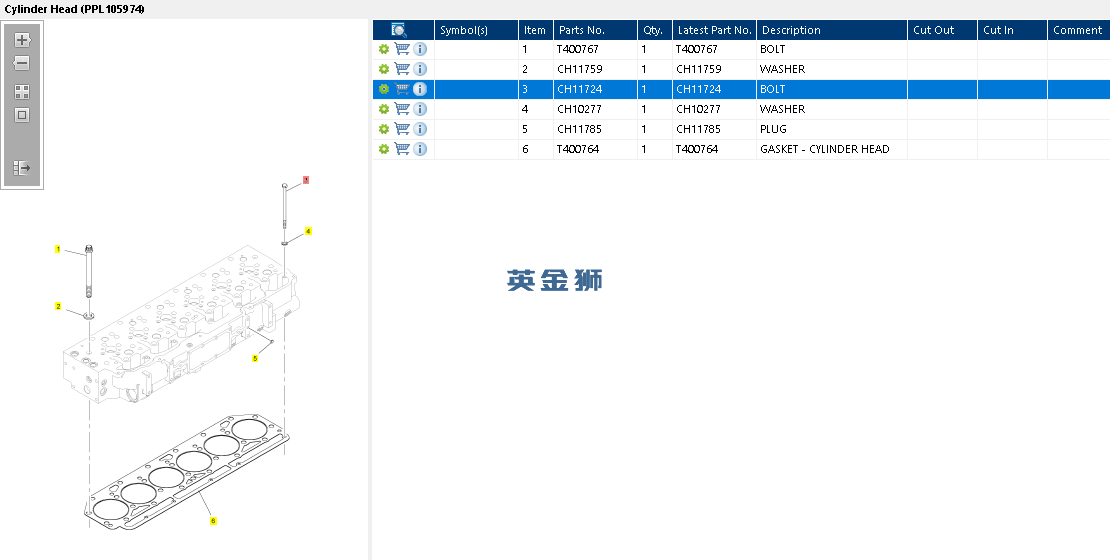Click the search magnifier icon in table header
This screenshot has height=560, width=1110.
coord(399,30)
